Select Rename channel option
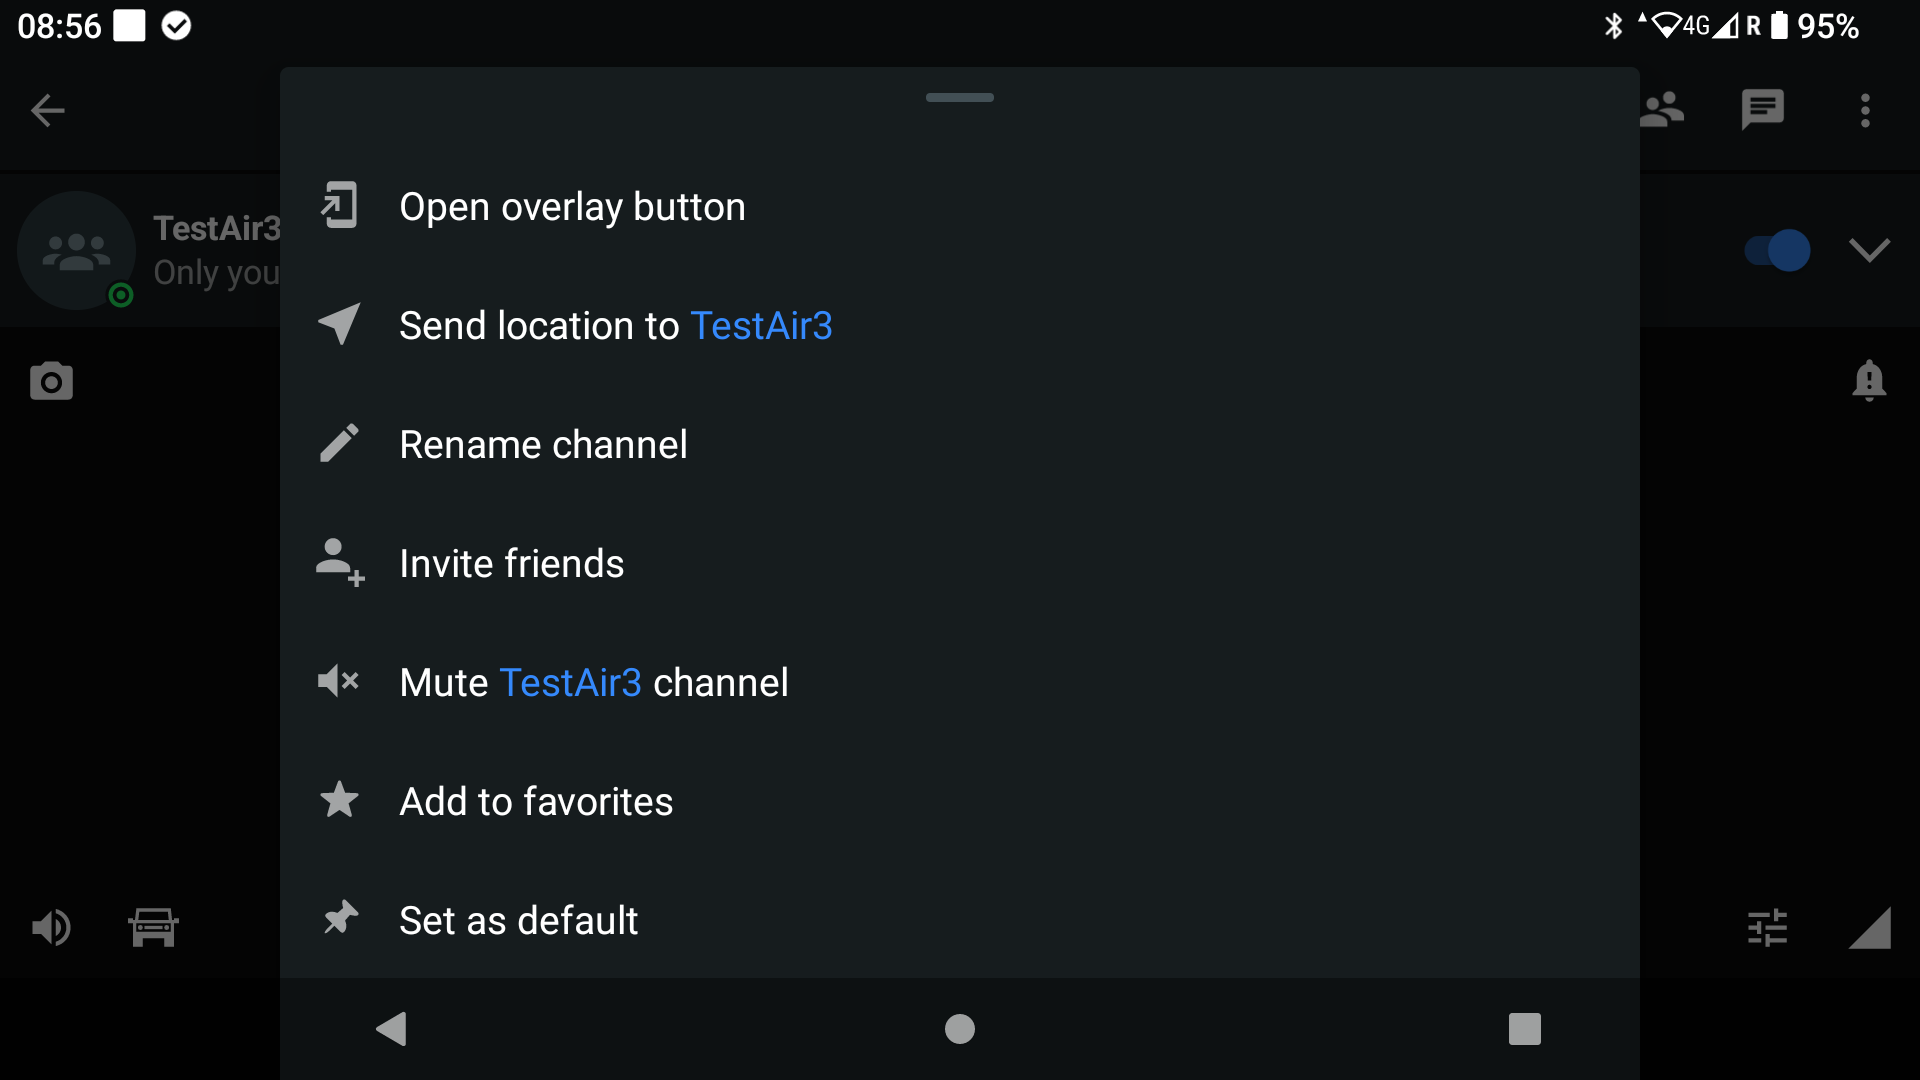The image size is (1920, 1080). click(x=960, y=445)
